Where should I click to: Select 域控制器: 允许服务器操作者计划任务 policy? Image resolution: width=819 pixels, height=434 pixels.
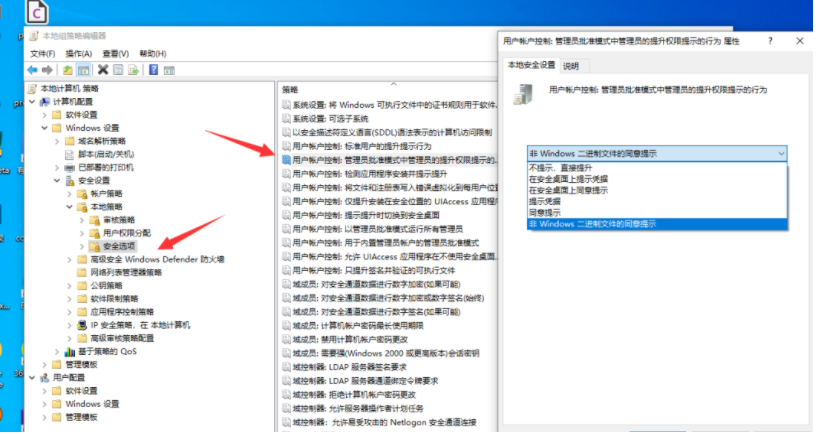click(358, 408)
